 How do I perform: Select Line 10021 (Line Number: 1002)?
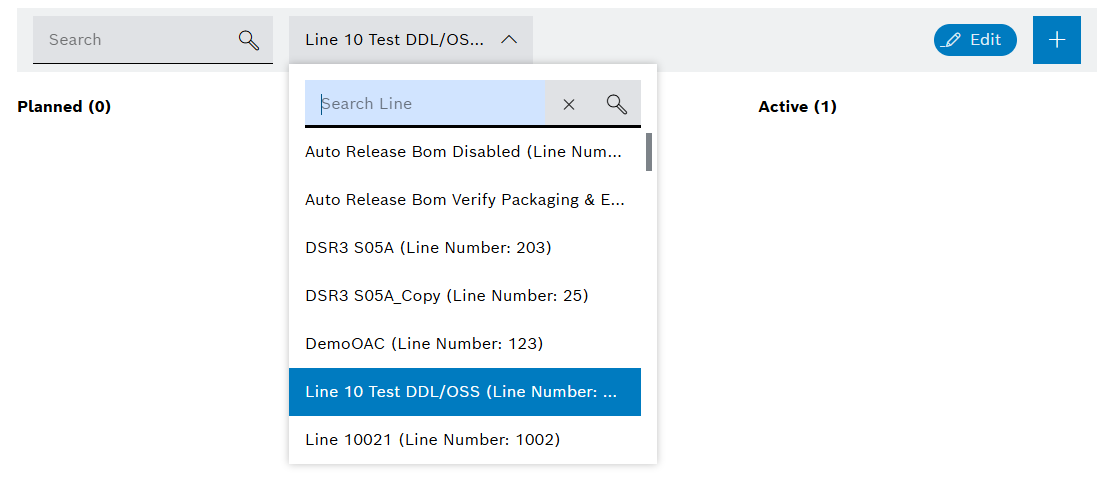(x=432, y=440)
